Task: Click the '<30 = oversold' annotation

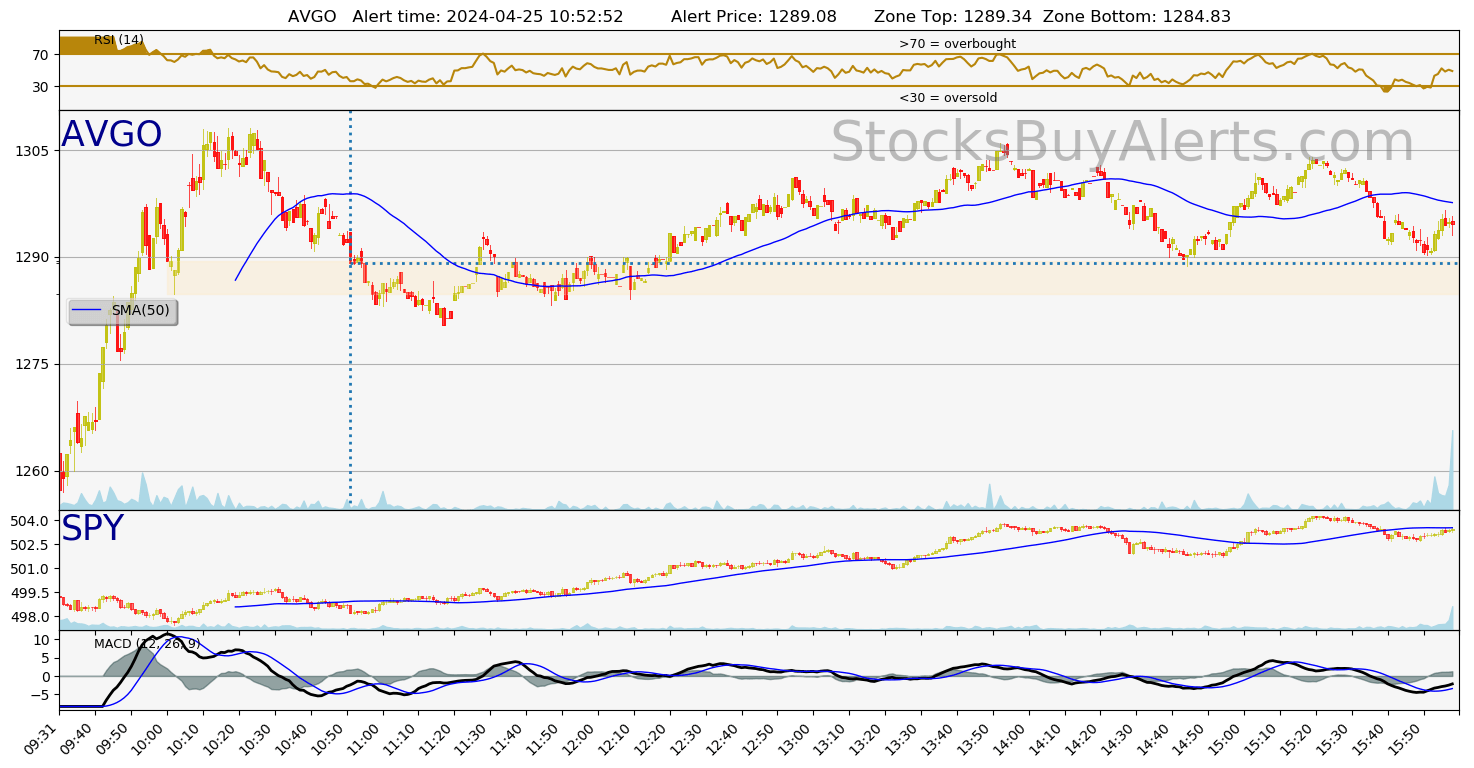Action: point(948,98)
